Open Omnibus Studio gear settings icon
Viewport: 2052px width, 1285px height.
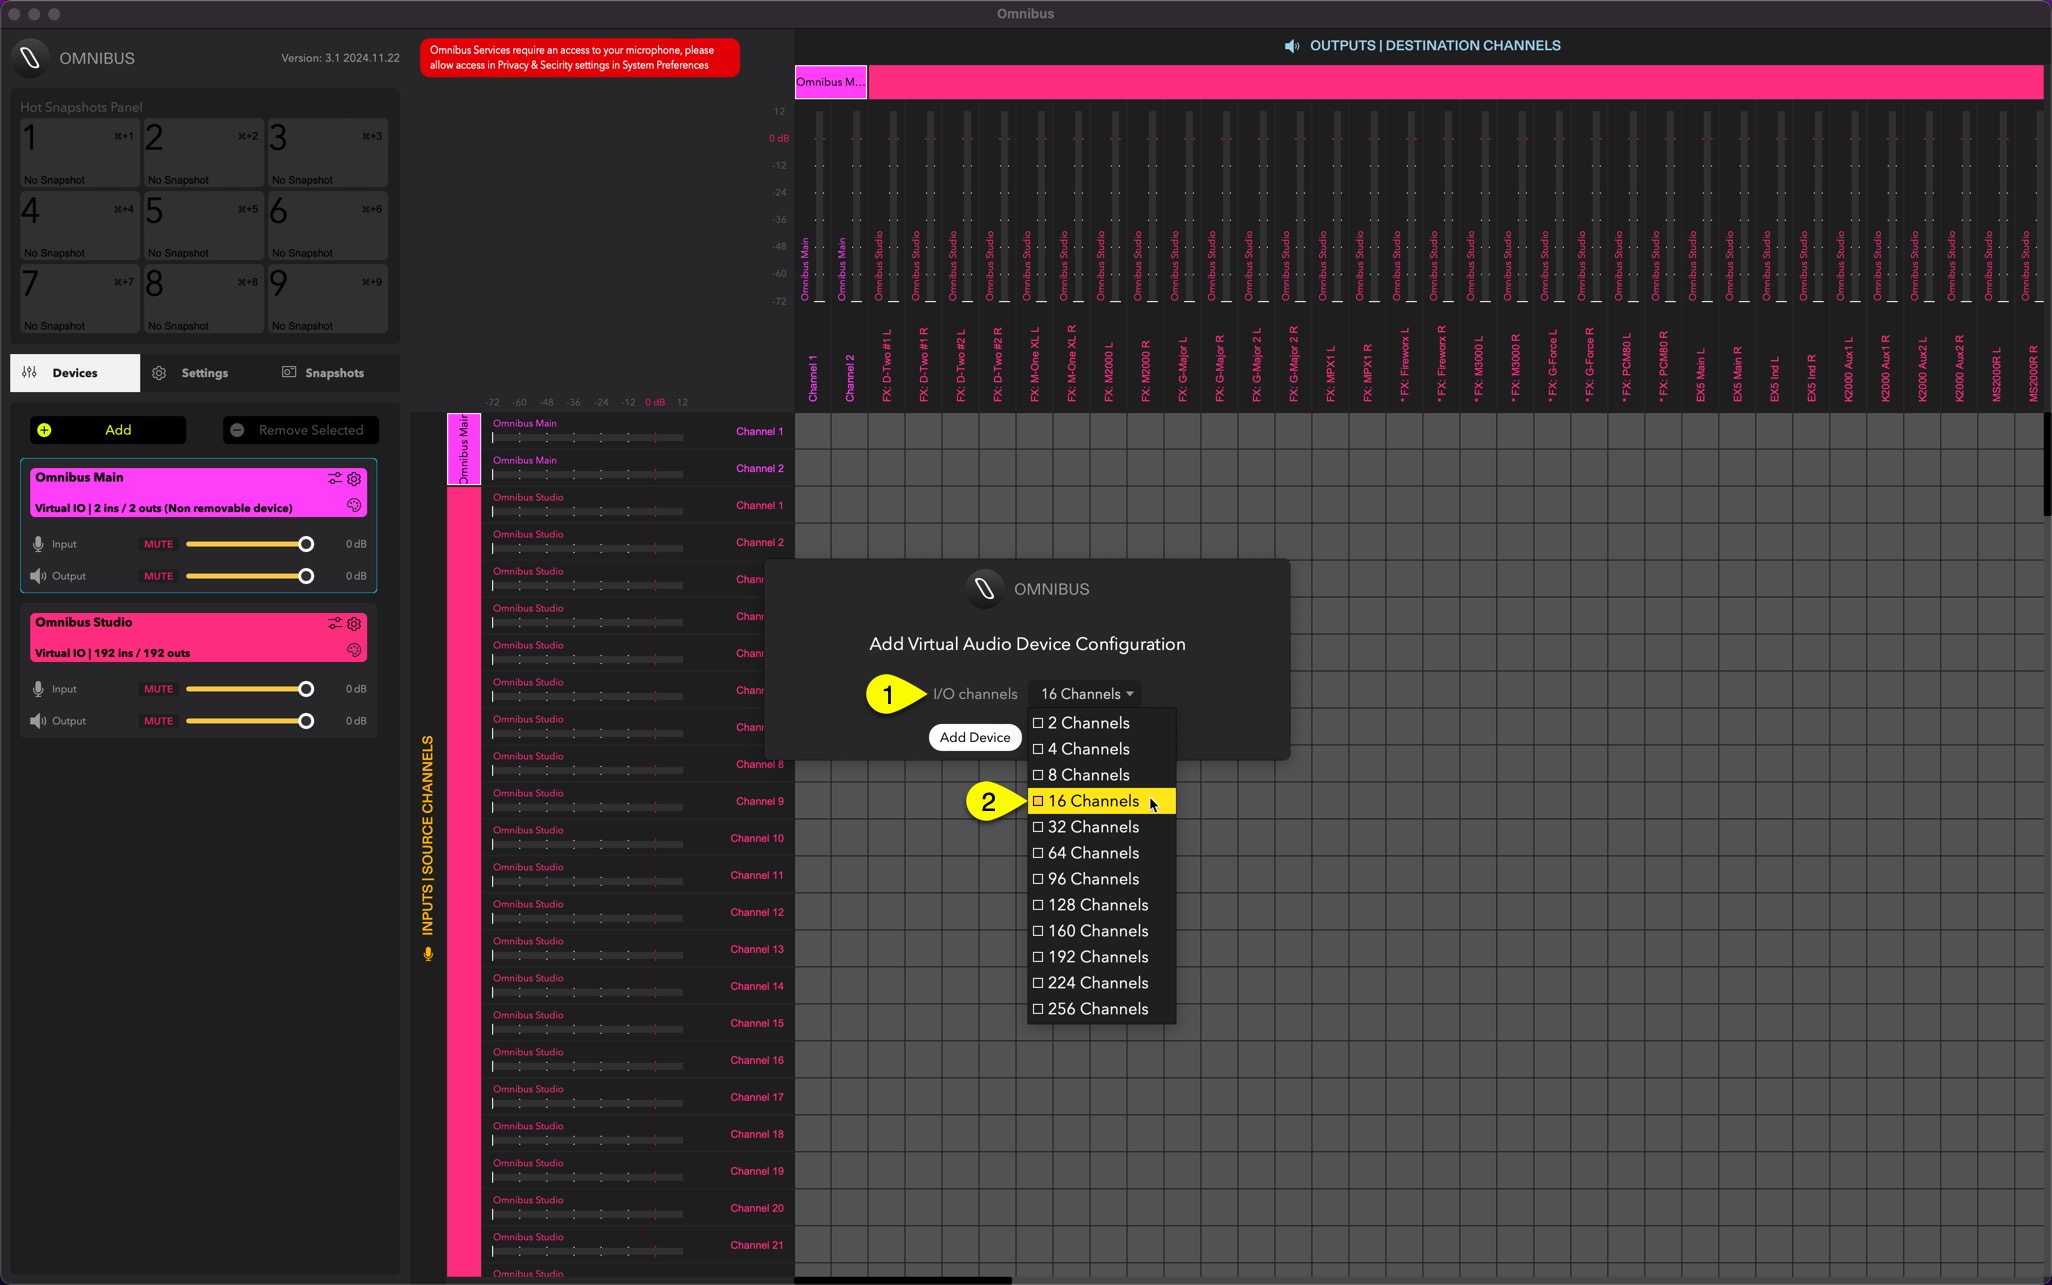pyautogui.click(x=354, y=623)
